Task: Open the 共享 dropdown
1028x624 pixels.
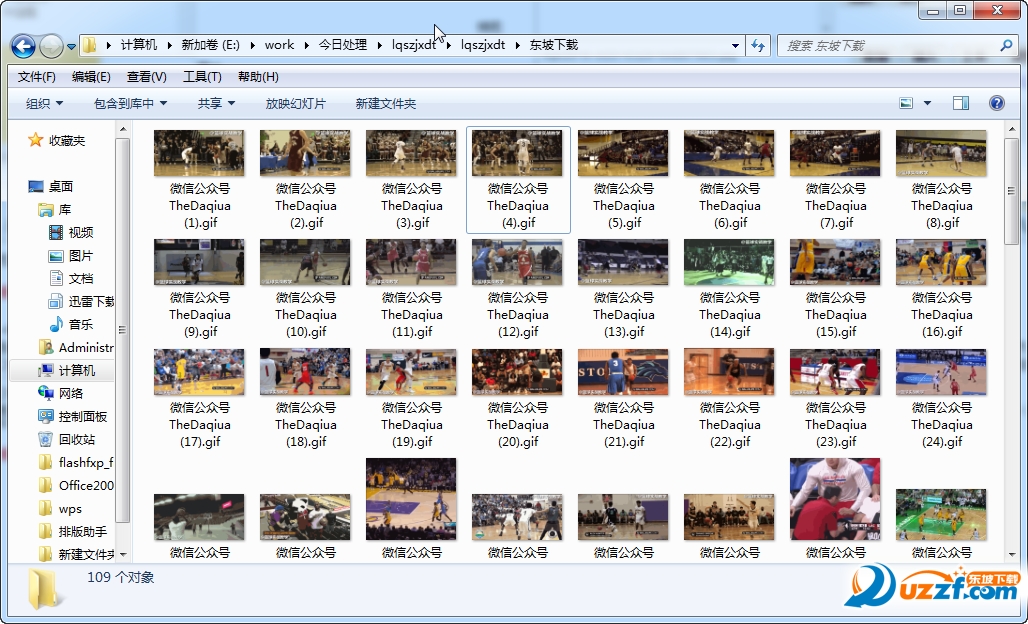Action: [x=216, y=104]
